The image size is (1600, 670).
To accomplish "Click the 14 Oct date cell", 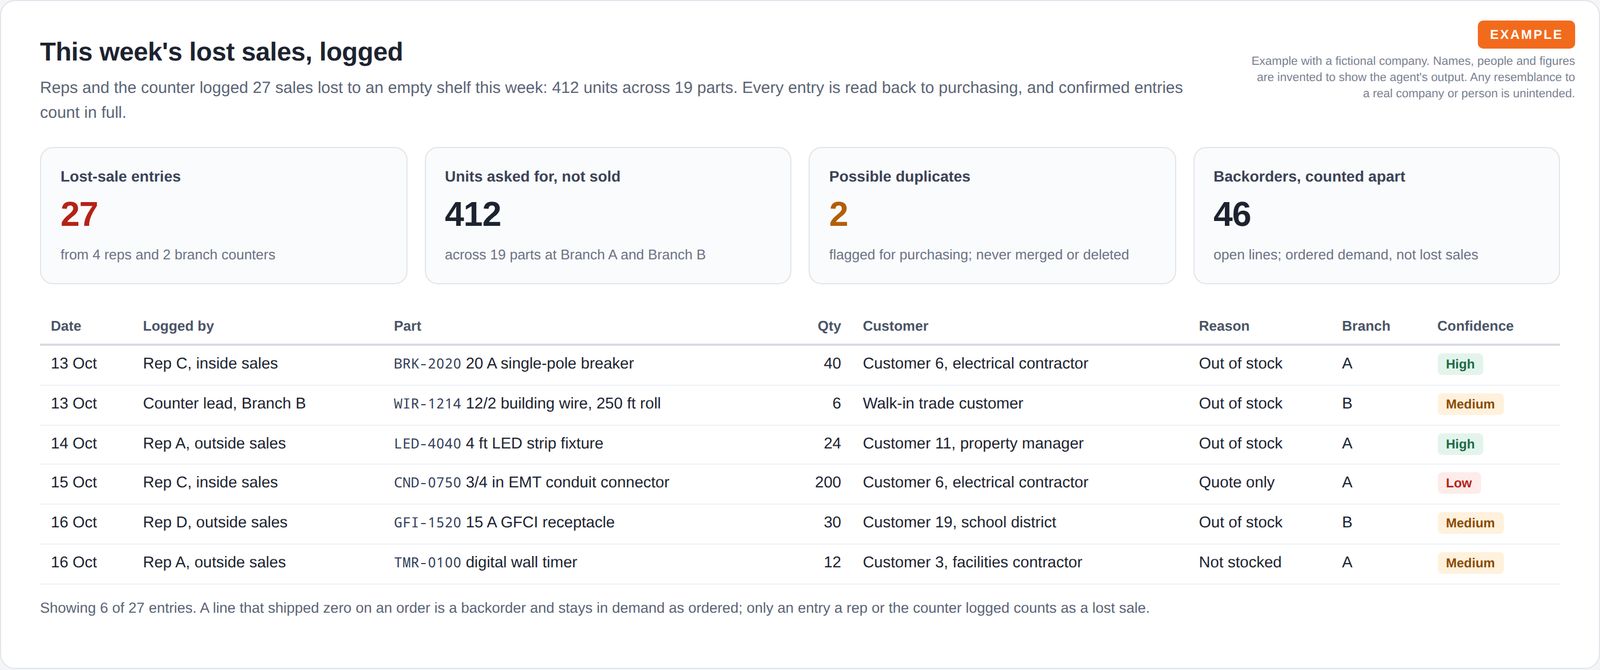I will [x=74, y=443].
